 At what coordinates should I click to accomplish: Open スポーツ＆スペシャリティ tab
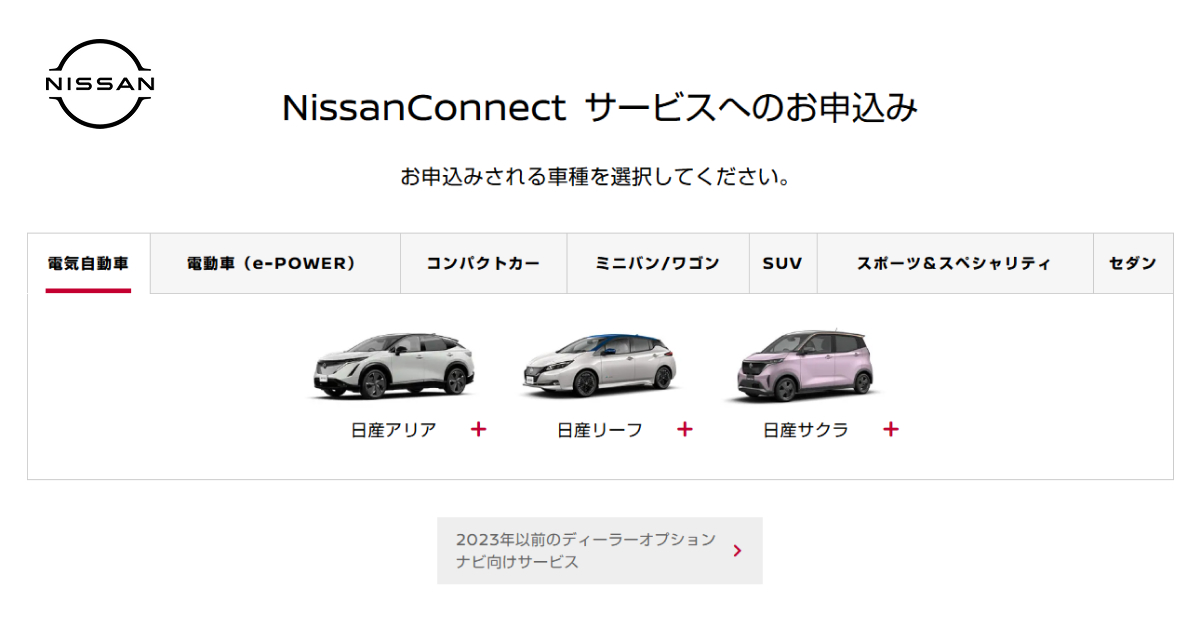[954, 264]
